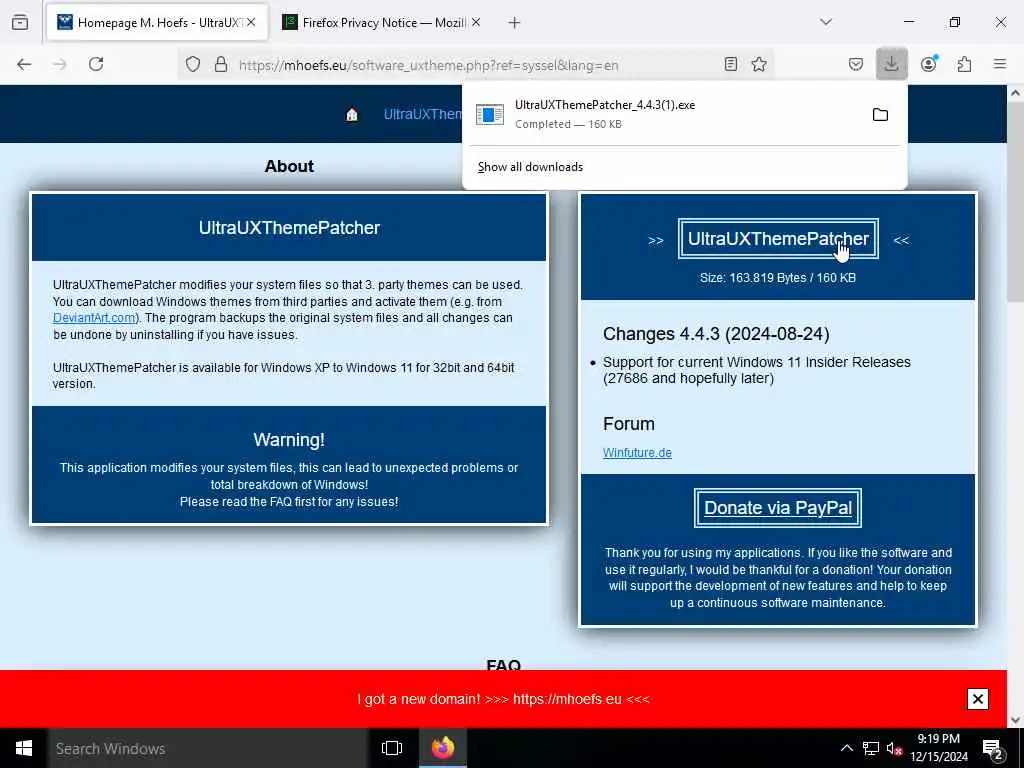This screenshot has height=768, width=1024.
Task: Click Firefox icon in taskbar
Action: 443,748
